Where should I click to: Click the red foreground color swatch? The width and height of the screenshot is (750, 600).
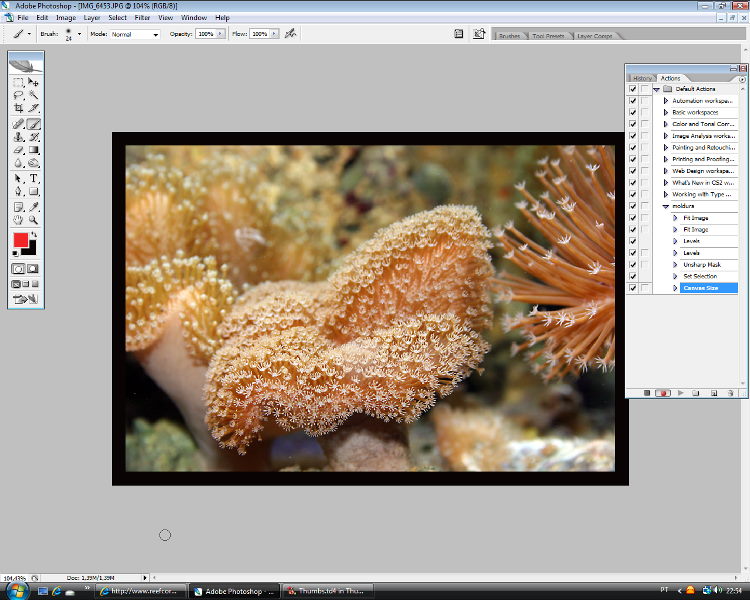(x=21, y=240)
